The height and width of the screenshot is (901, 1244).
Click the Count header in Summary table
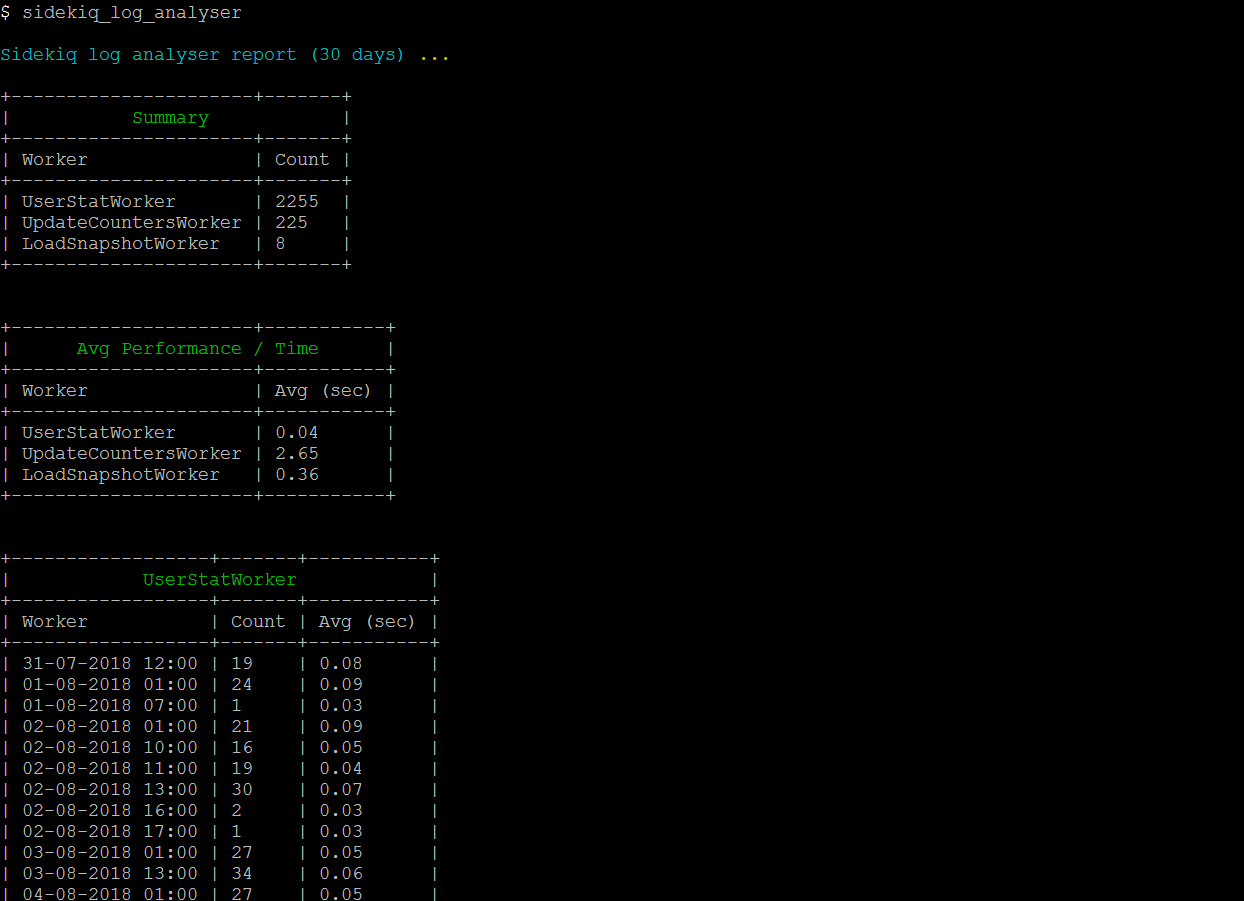[x=302, y=160]
